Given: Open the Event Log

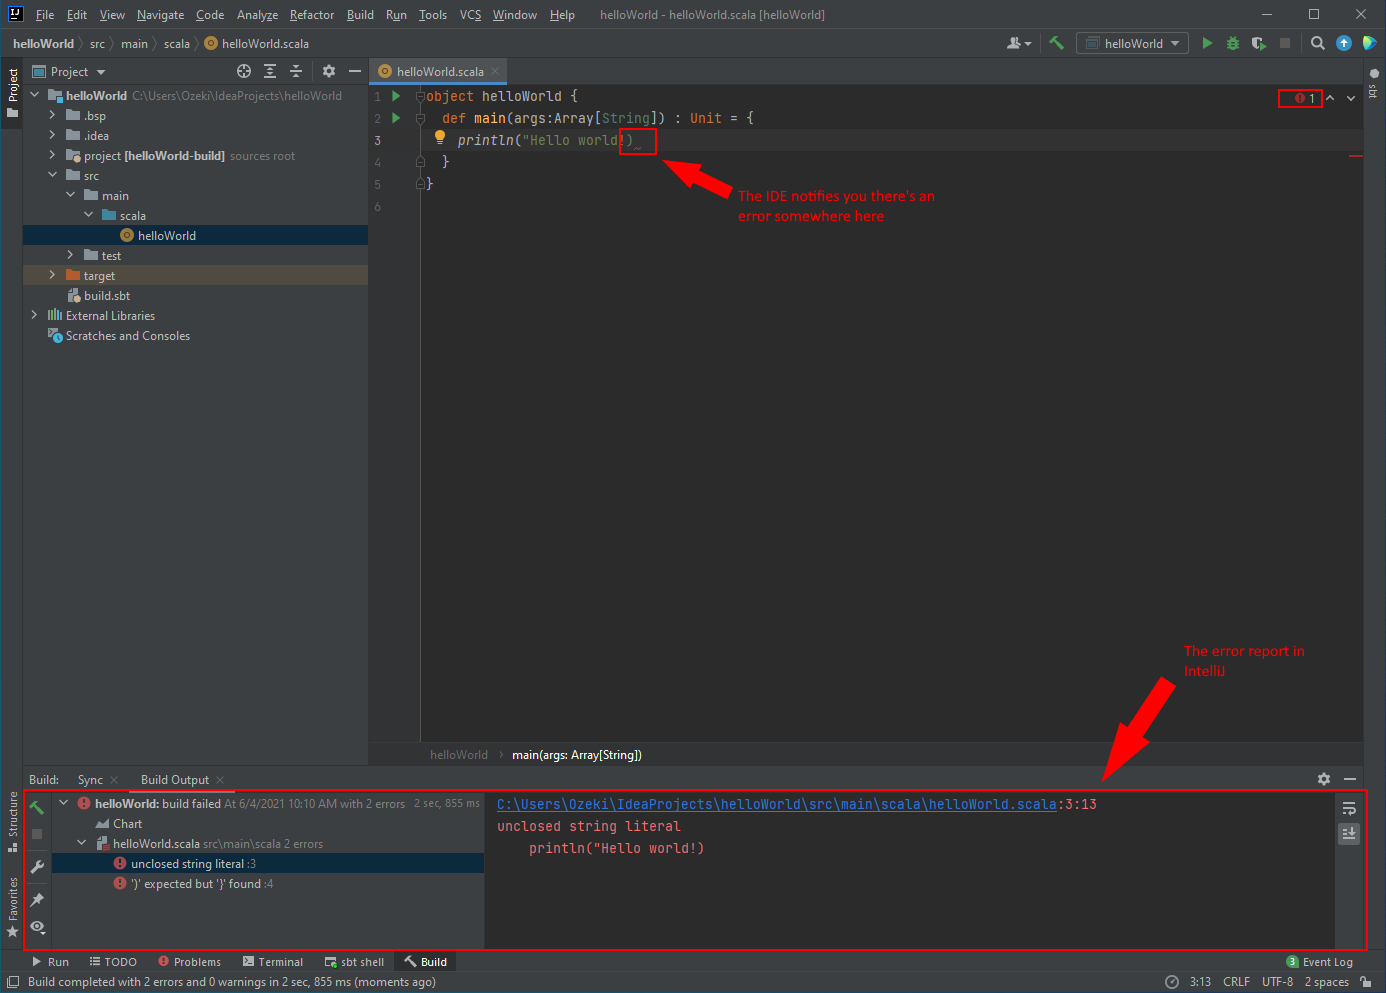Looking at the screenshot, I should coord(1320,962).
